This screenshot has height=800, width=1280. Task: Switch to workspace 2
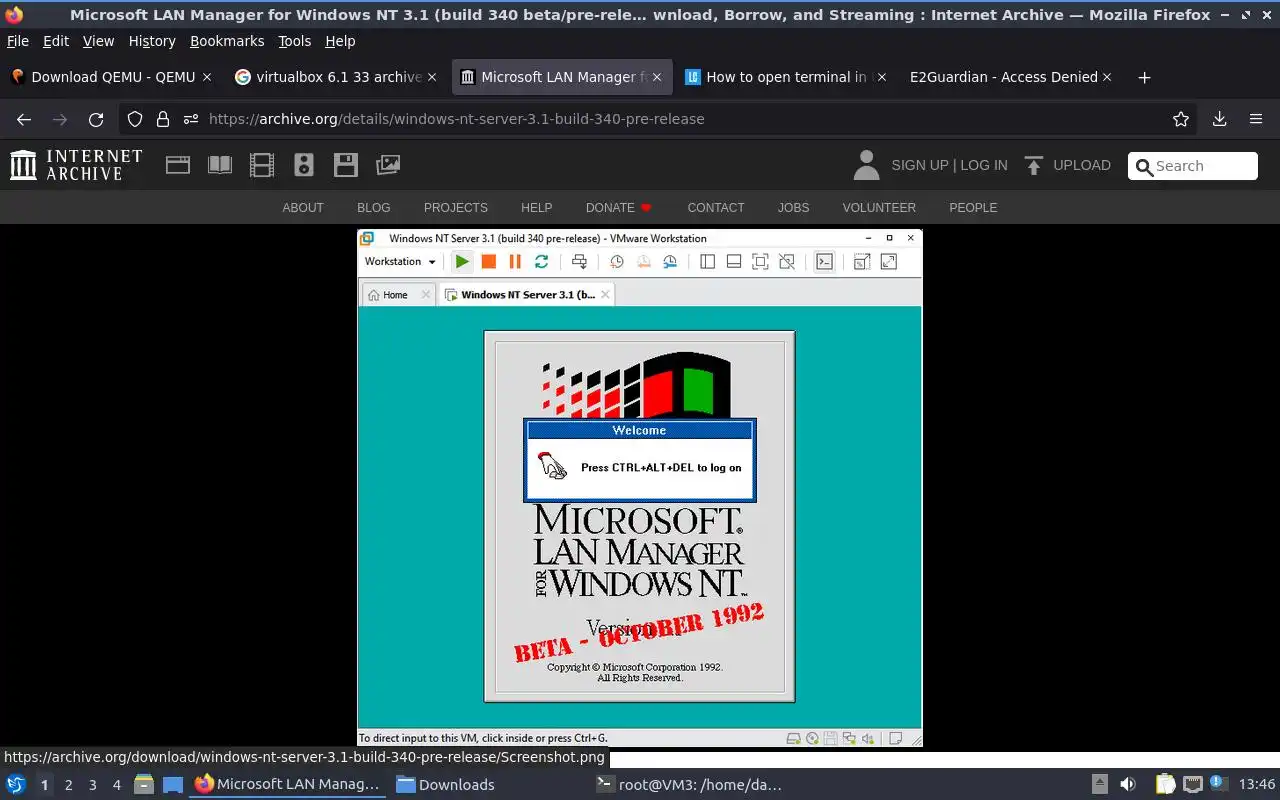click(68, 785)
